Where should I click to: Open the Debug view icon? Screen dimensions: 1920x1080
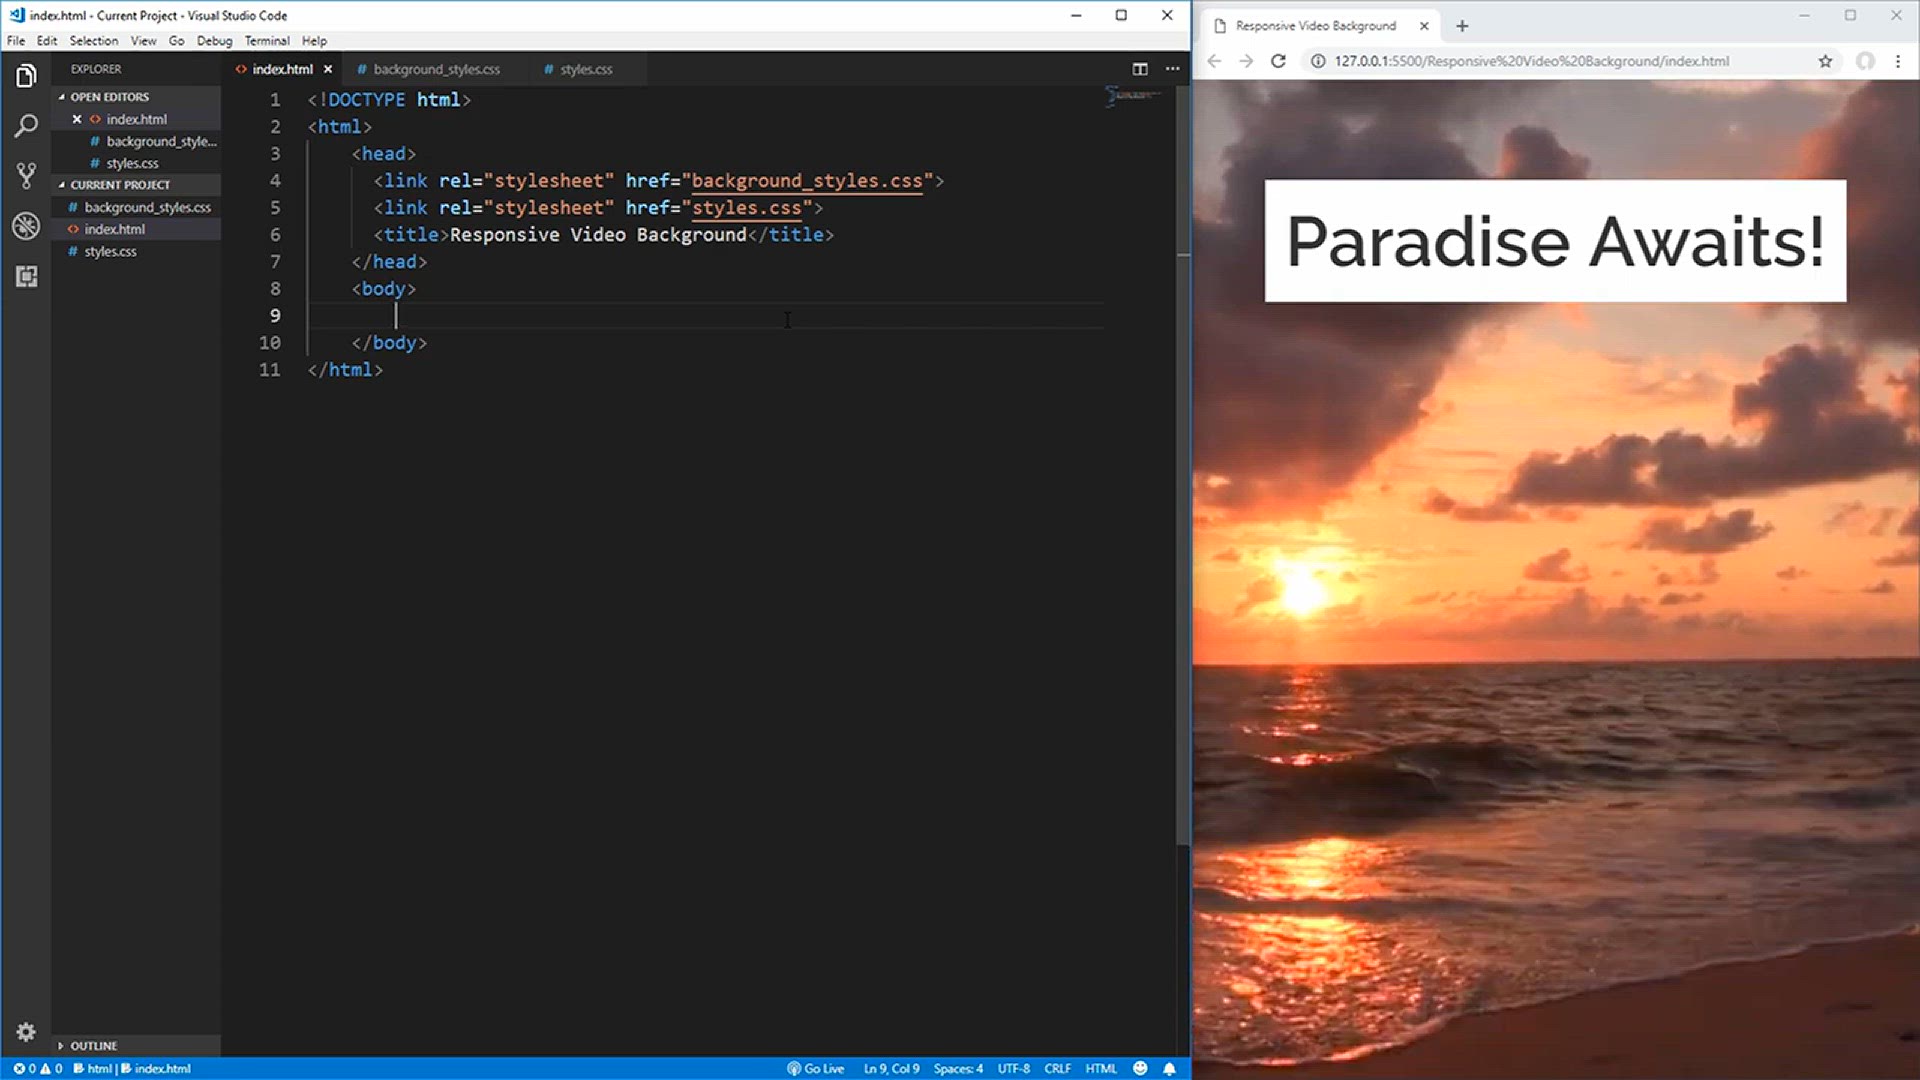pyautogui.click(x=26, y=226)
